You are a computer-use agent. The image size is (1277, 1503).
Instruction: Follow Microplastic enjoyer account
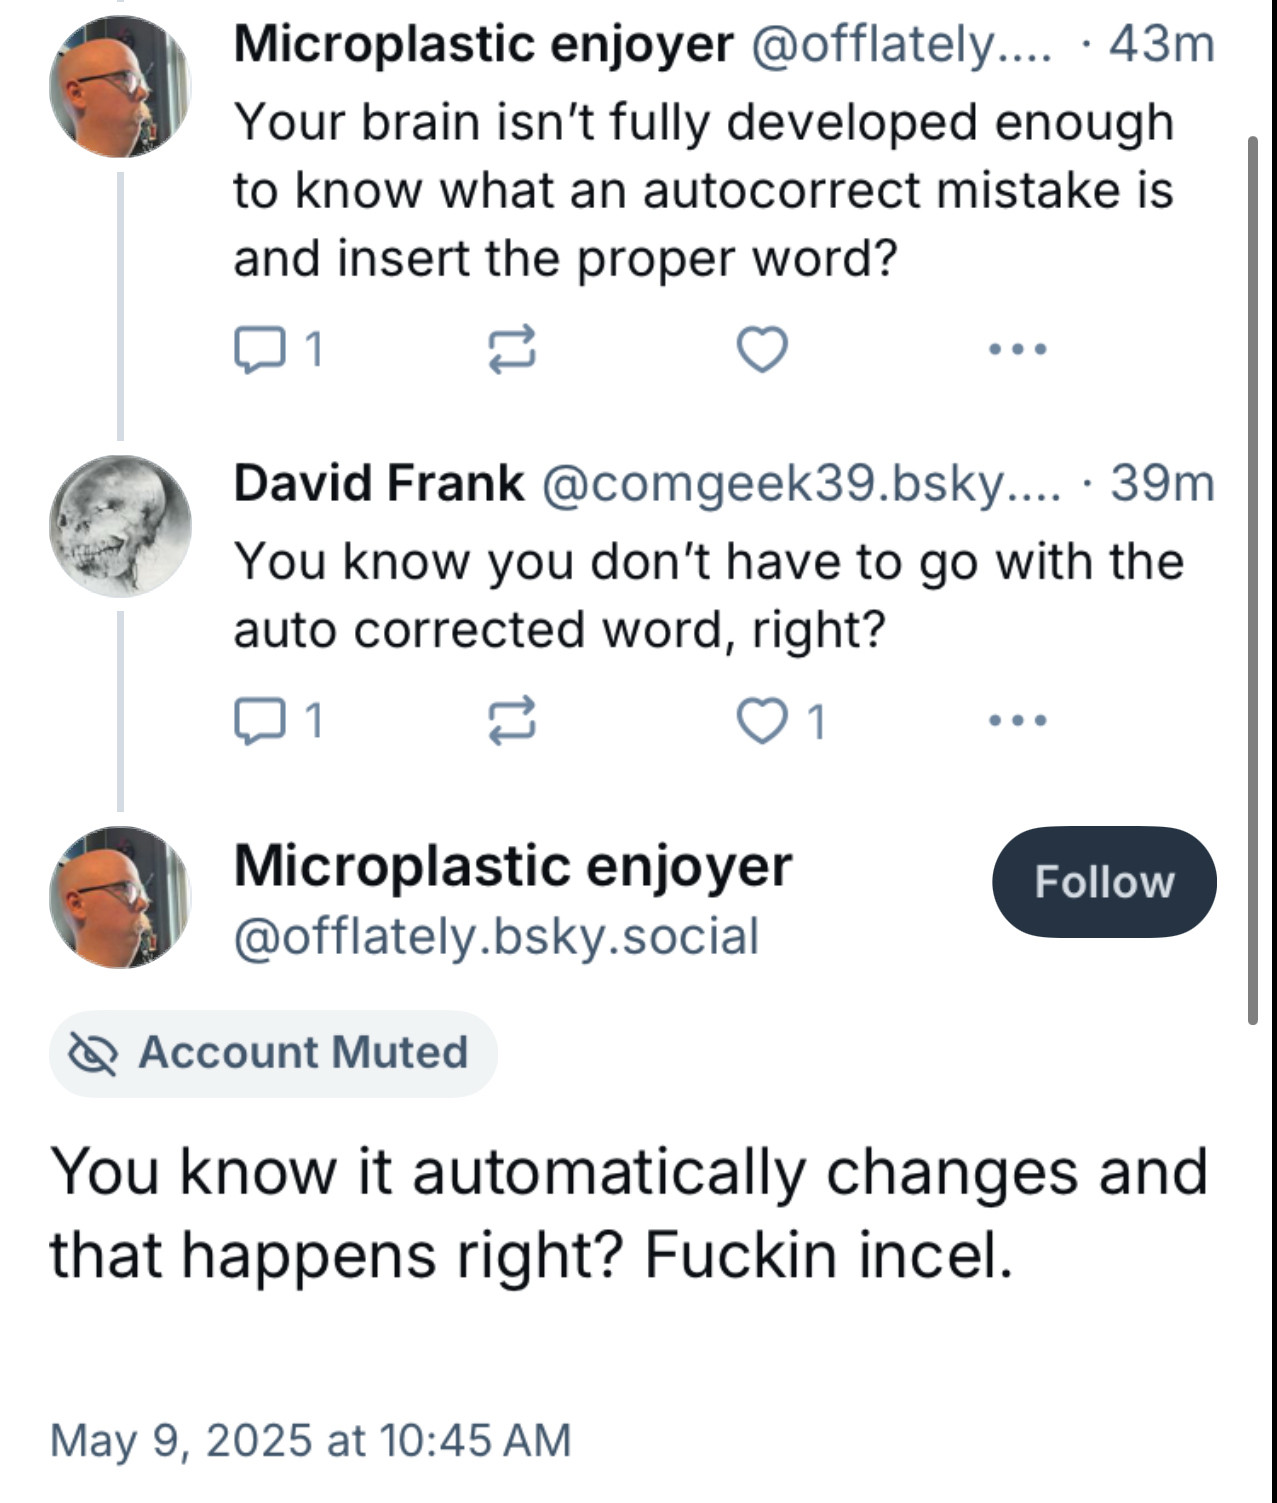(1104, 882)
